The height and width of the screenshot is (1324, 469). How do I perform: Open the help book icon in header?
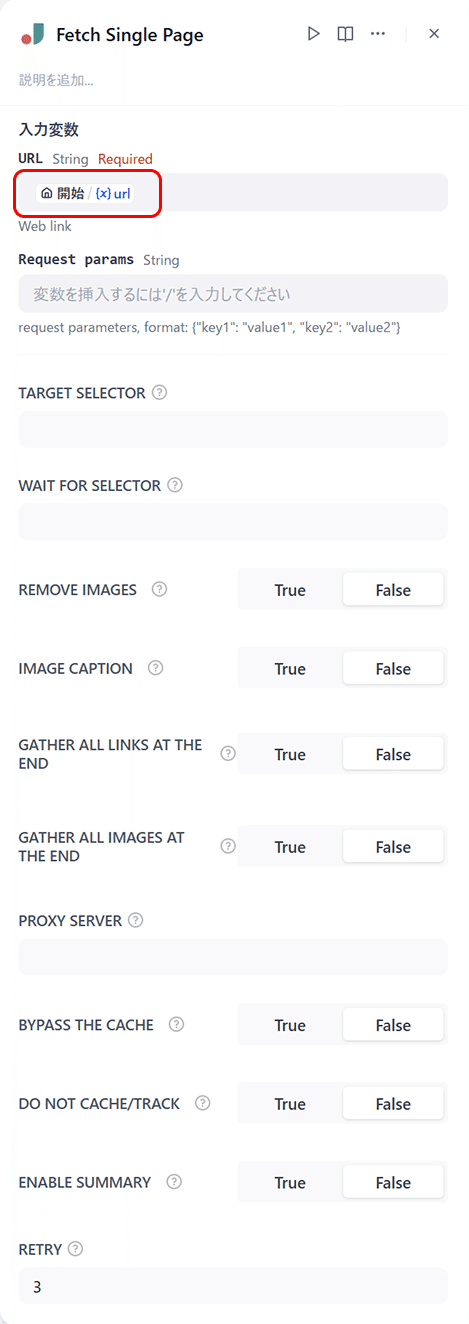(x=345, y=34)
